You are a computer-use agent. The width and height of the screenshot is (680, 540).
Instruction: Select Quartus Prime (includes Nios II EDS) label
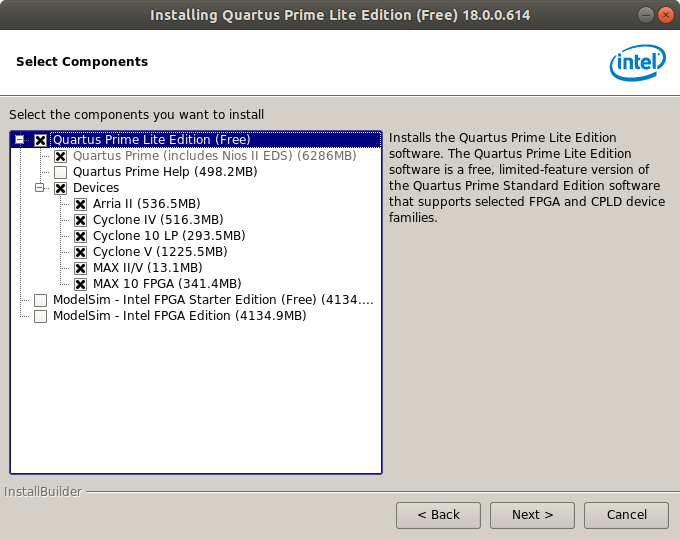pyautogui.click(x=215, y=156)
